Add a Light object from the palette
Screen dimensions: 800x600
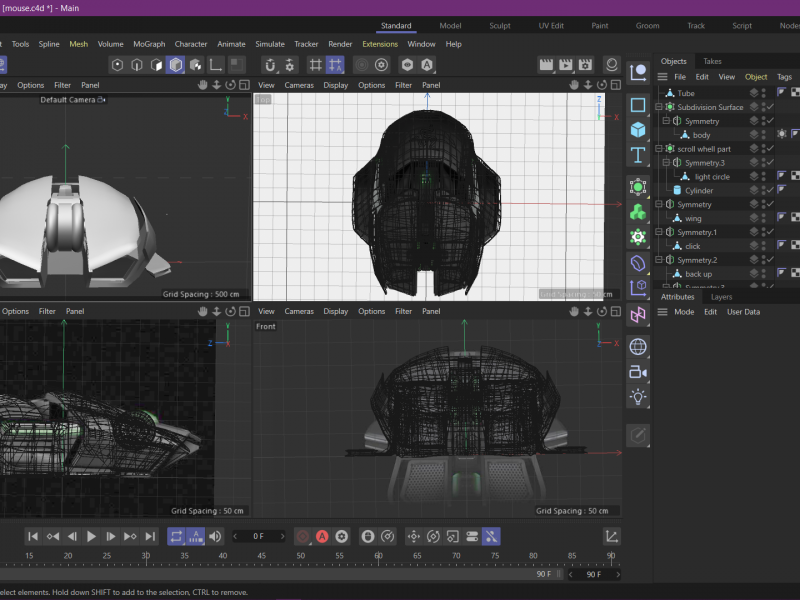638,397
